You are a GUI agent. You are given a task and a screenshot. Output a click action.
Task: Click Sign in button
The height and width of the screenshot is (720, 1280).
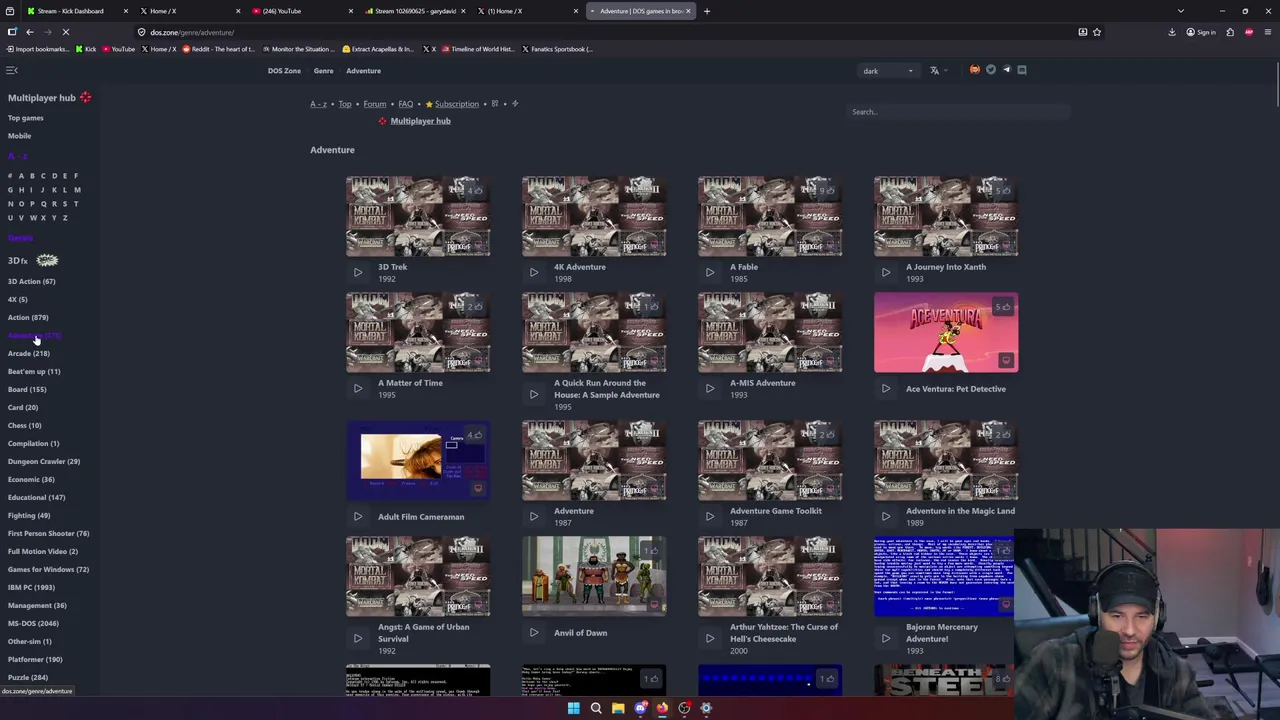[x=1201, y=32]
